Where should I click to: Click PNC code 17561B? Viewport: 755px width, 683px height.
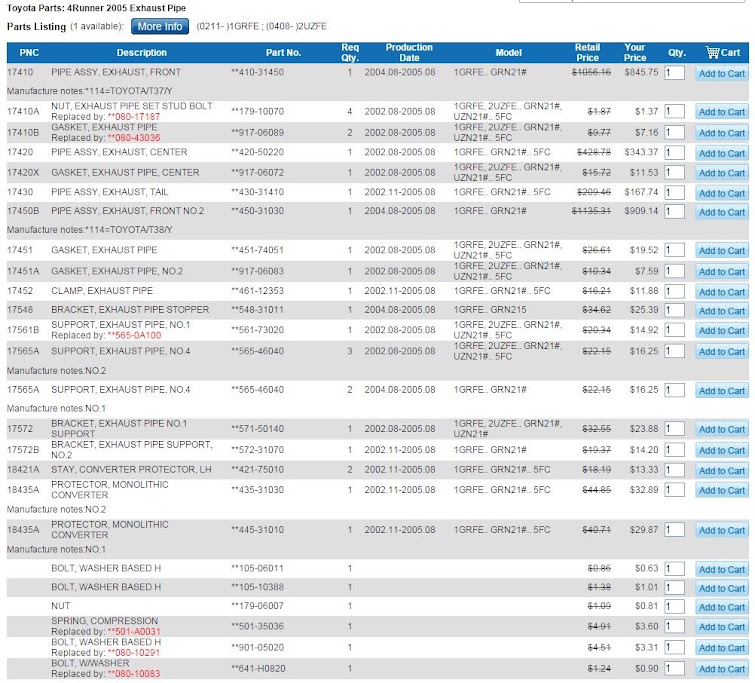pyautogui.click(x=23, y=330)
